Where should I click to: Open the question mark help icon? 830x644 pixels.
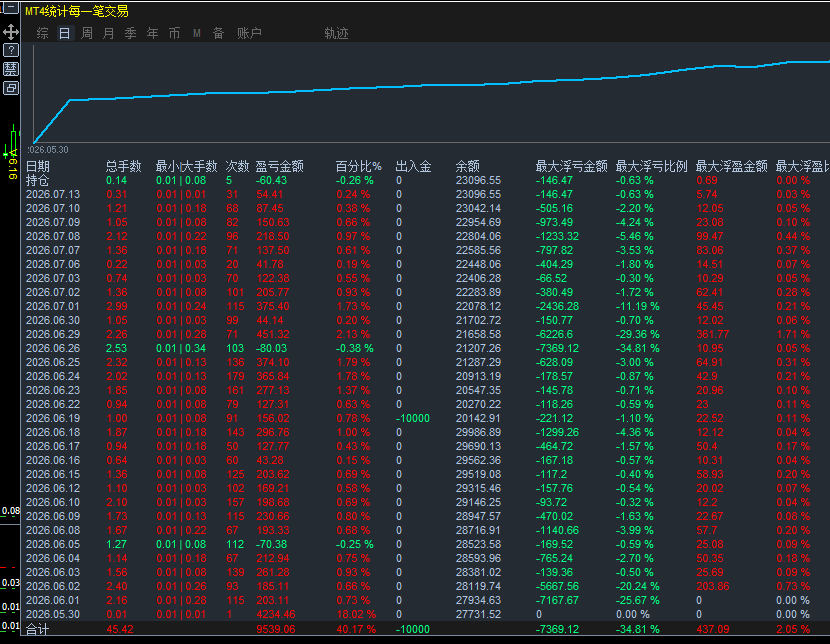point(11,50)
